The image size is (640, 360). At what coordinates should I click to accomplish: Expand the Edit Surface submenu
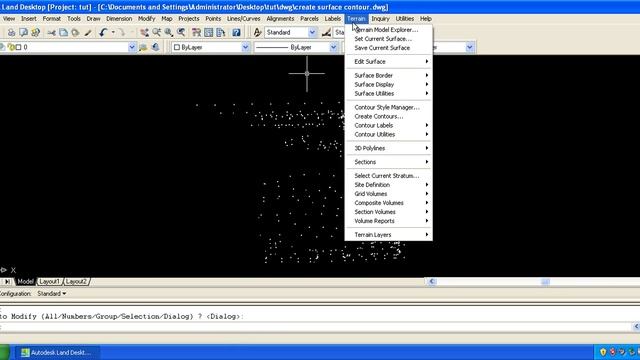pyautogui.click(x=389, y=62)
